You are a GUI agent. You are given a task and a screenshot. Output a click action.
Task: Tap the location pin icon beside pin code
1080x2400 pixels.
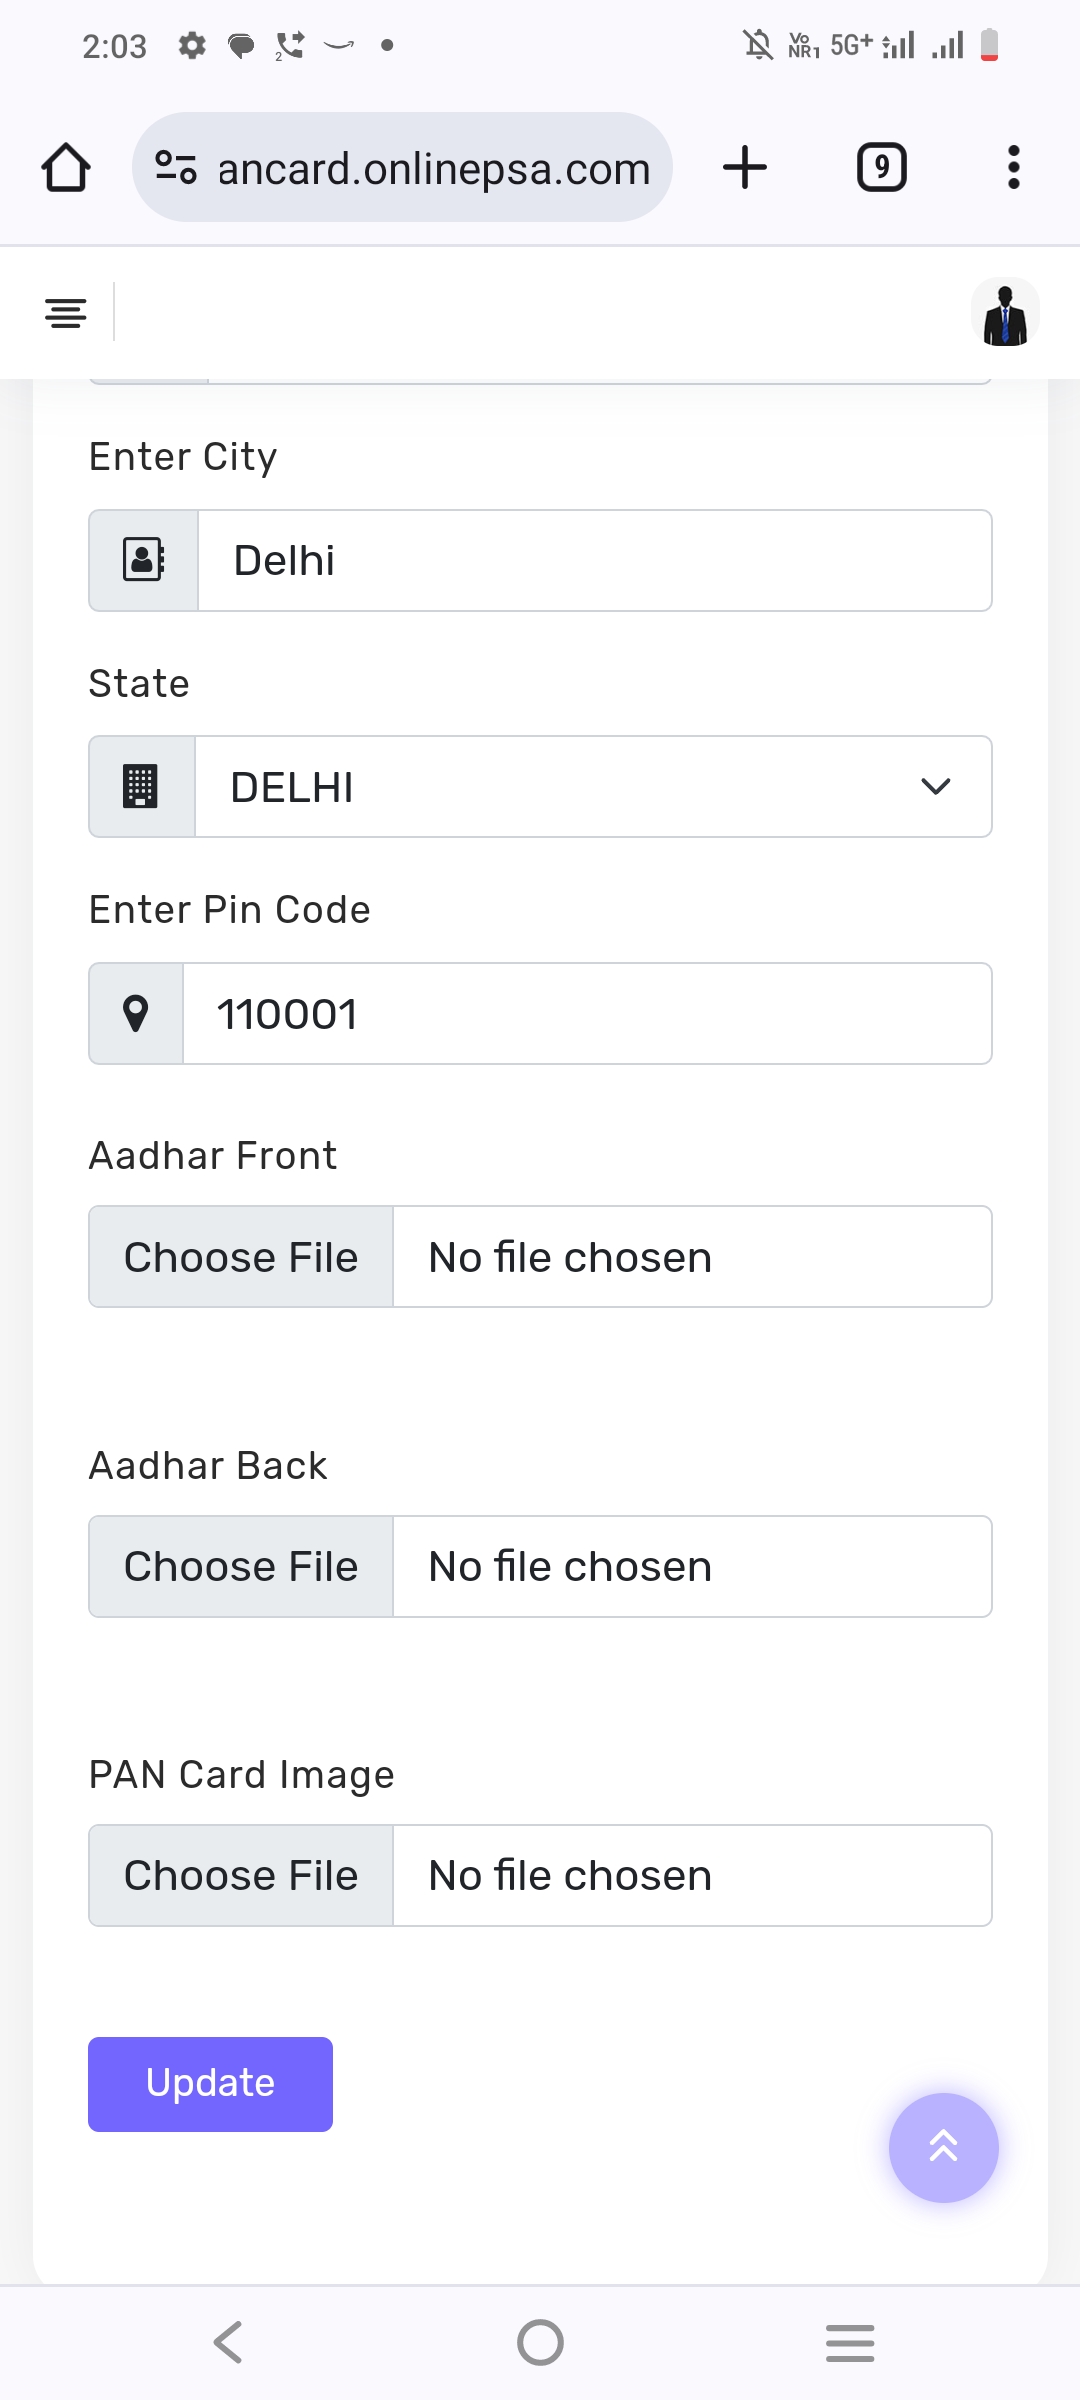(x=136, y=1014)
